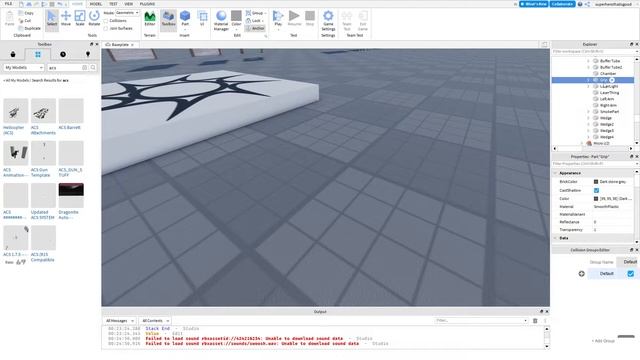640x360 pixels.
Task: Click the Anchor button
Action: point(255,28)
